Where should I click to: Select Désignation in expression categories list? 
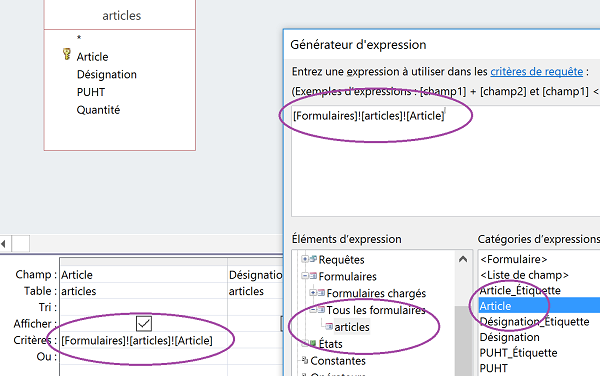(510, 337)
